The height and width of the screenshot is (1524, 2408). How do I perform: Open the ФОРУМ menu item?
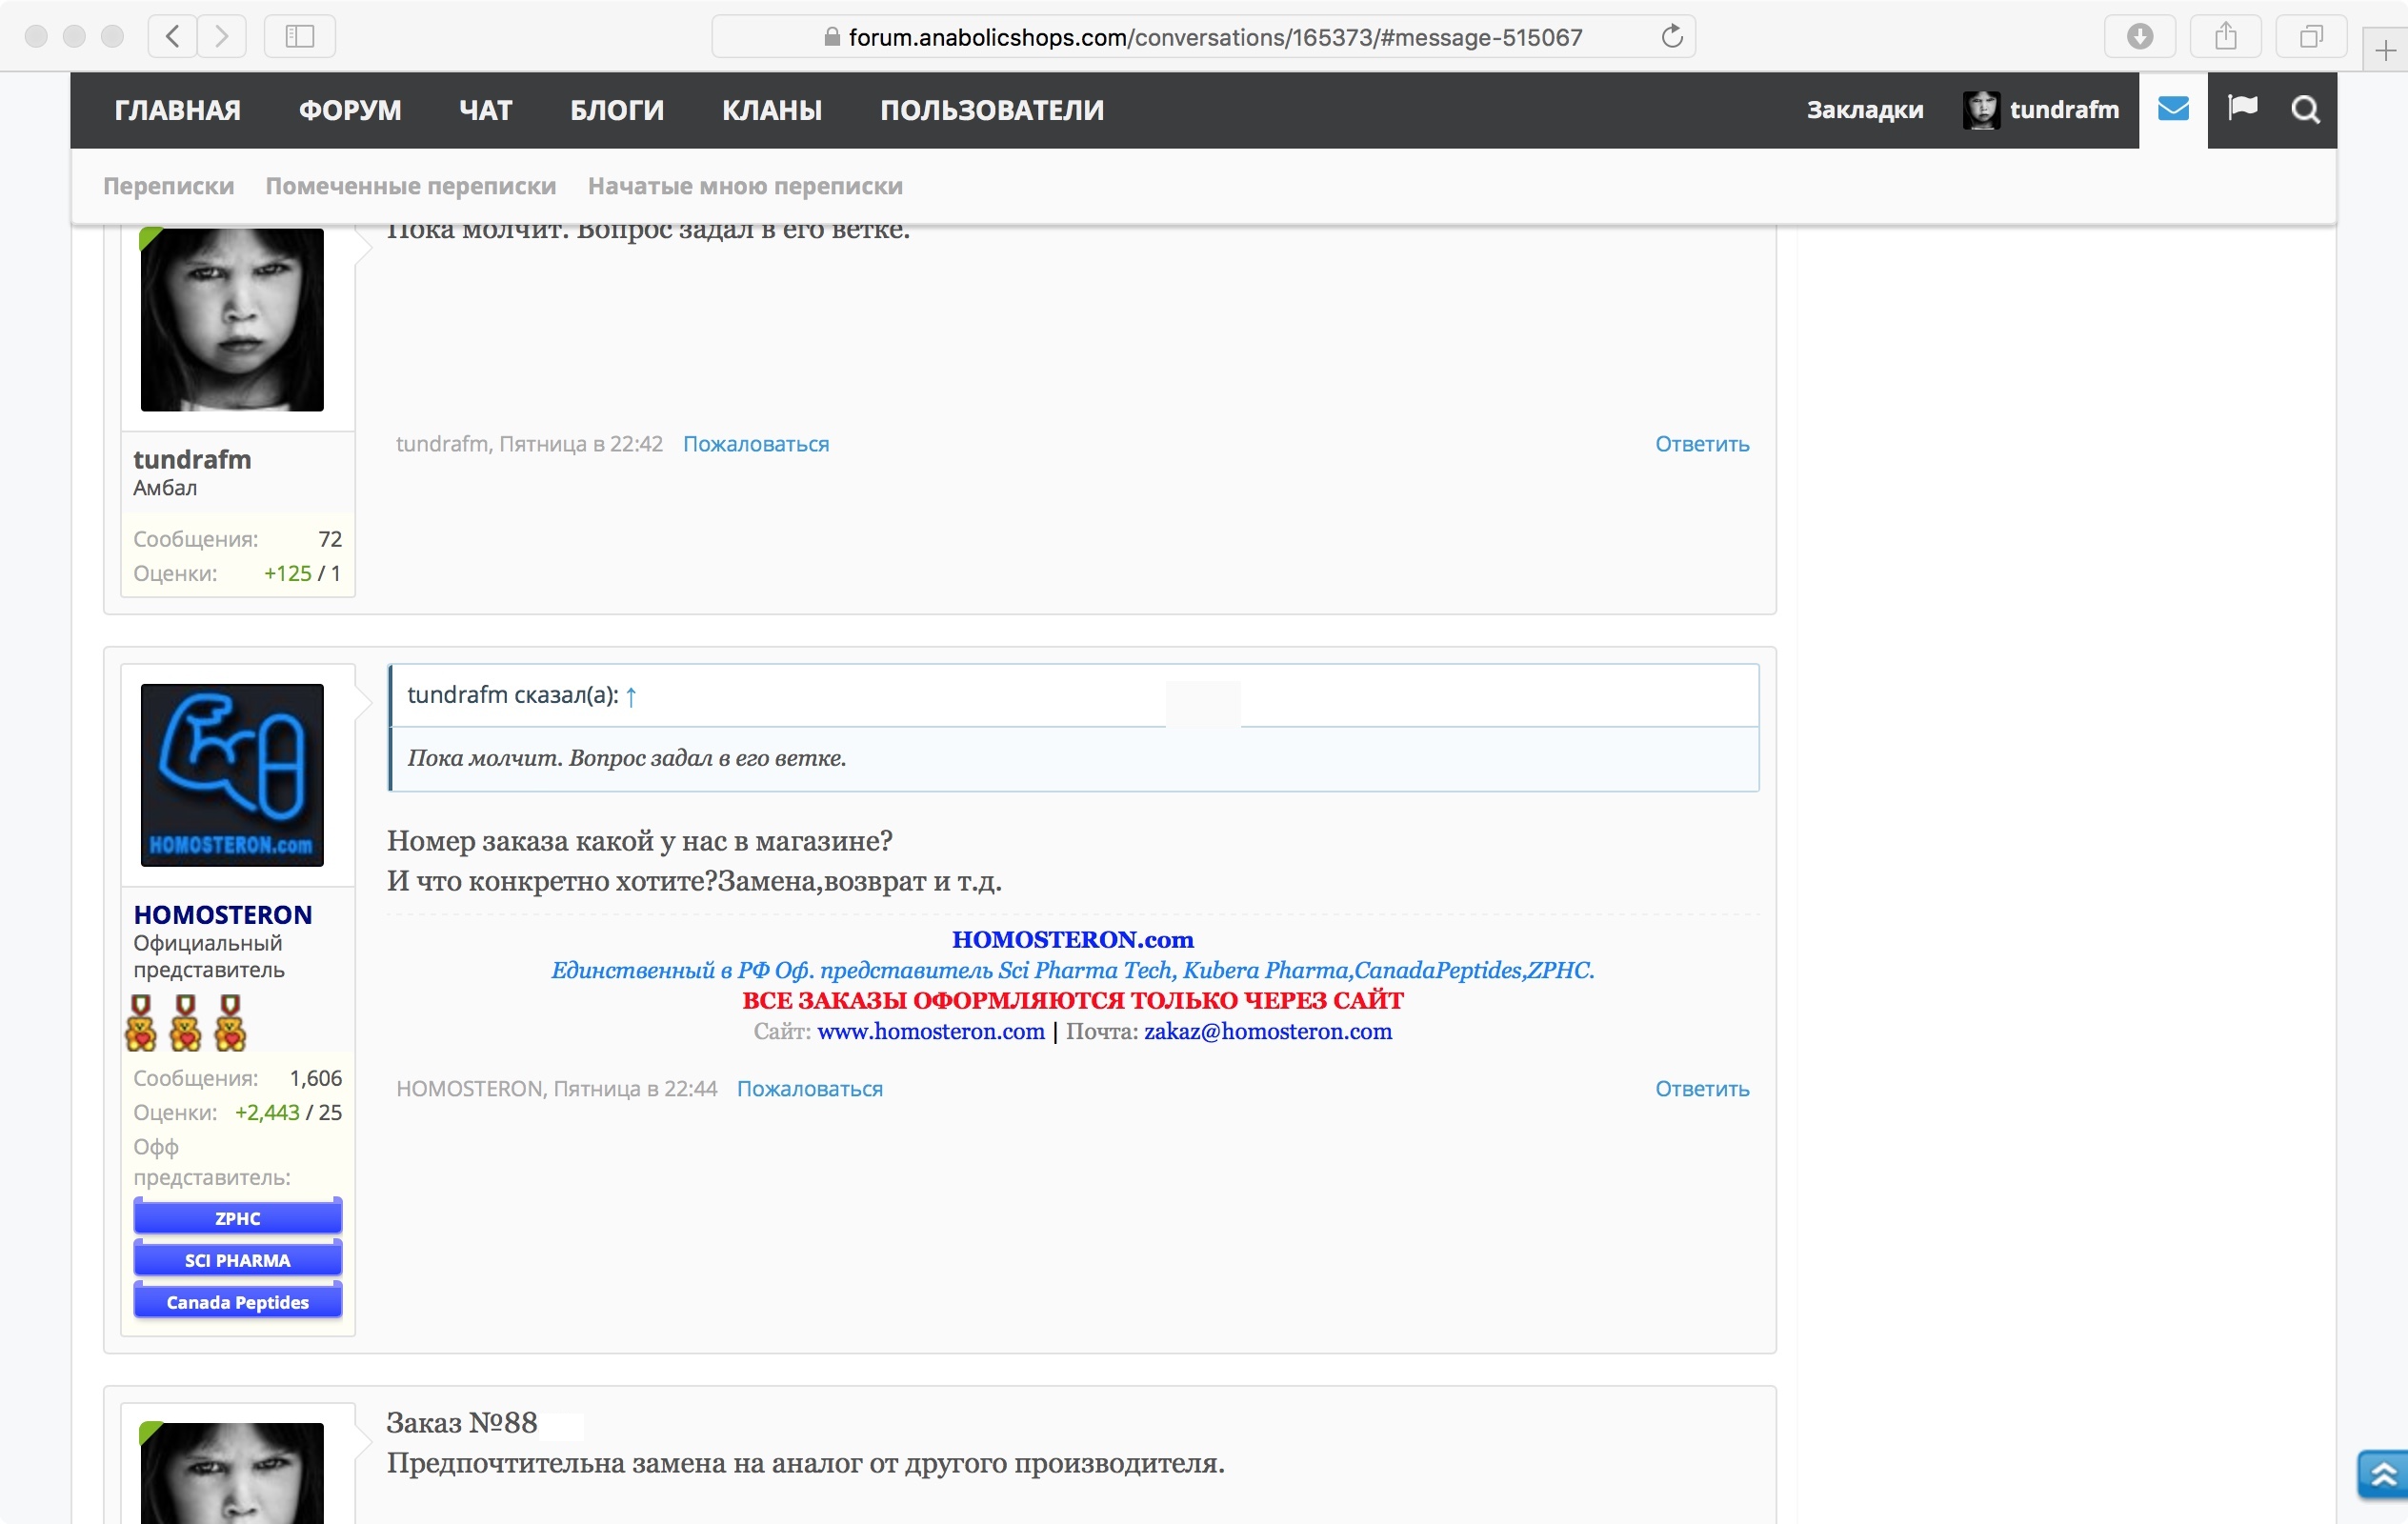(x=350, y=110)
